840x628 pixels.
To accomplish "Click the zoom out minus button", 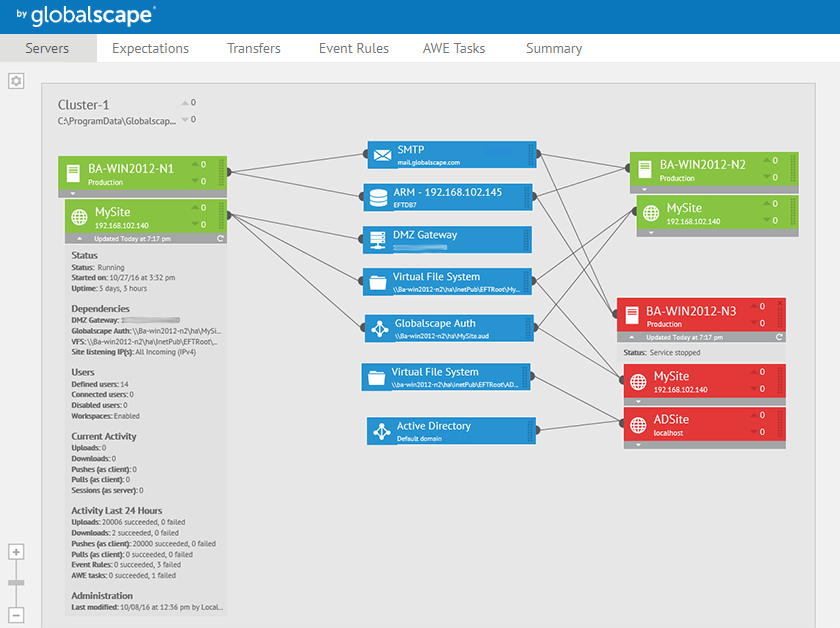I will tap(16, 615).
